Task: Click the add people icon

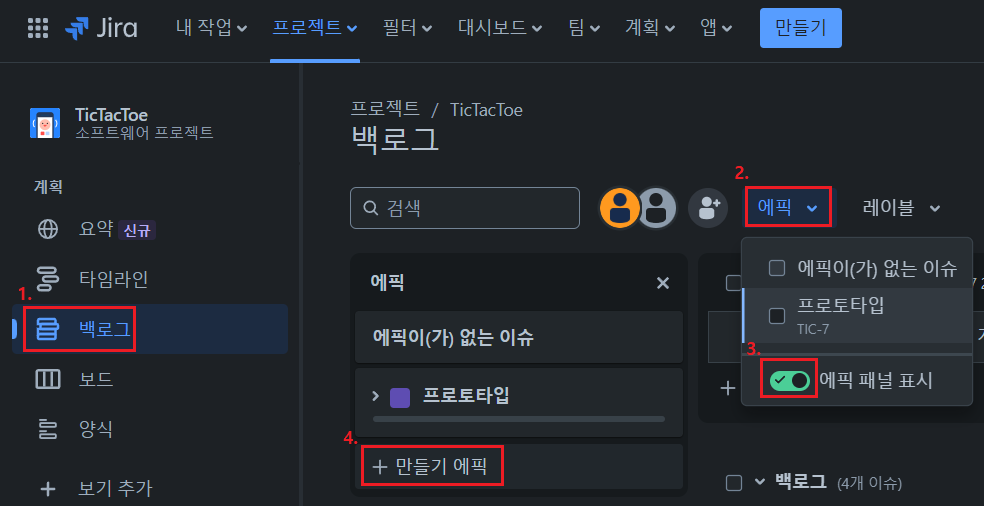Action: (708, 208)
